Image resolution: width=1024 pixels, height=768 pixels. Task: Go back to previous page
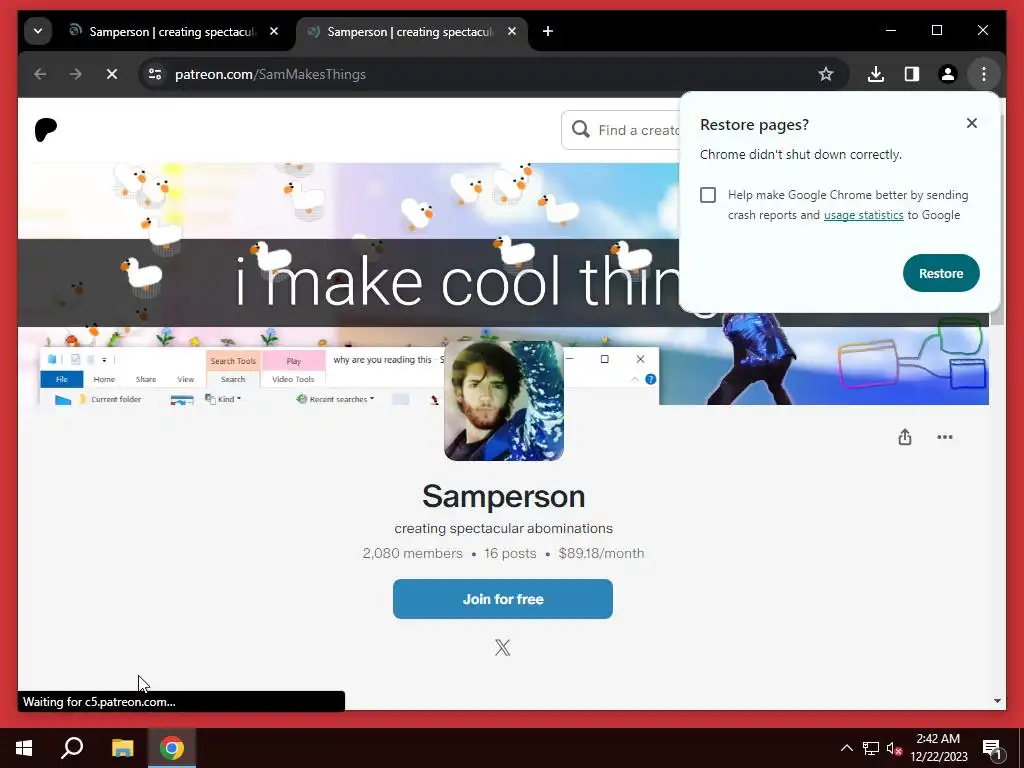(x=40, y=74)
